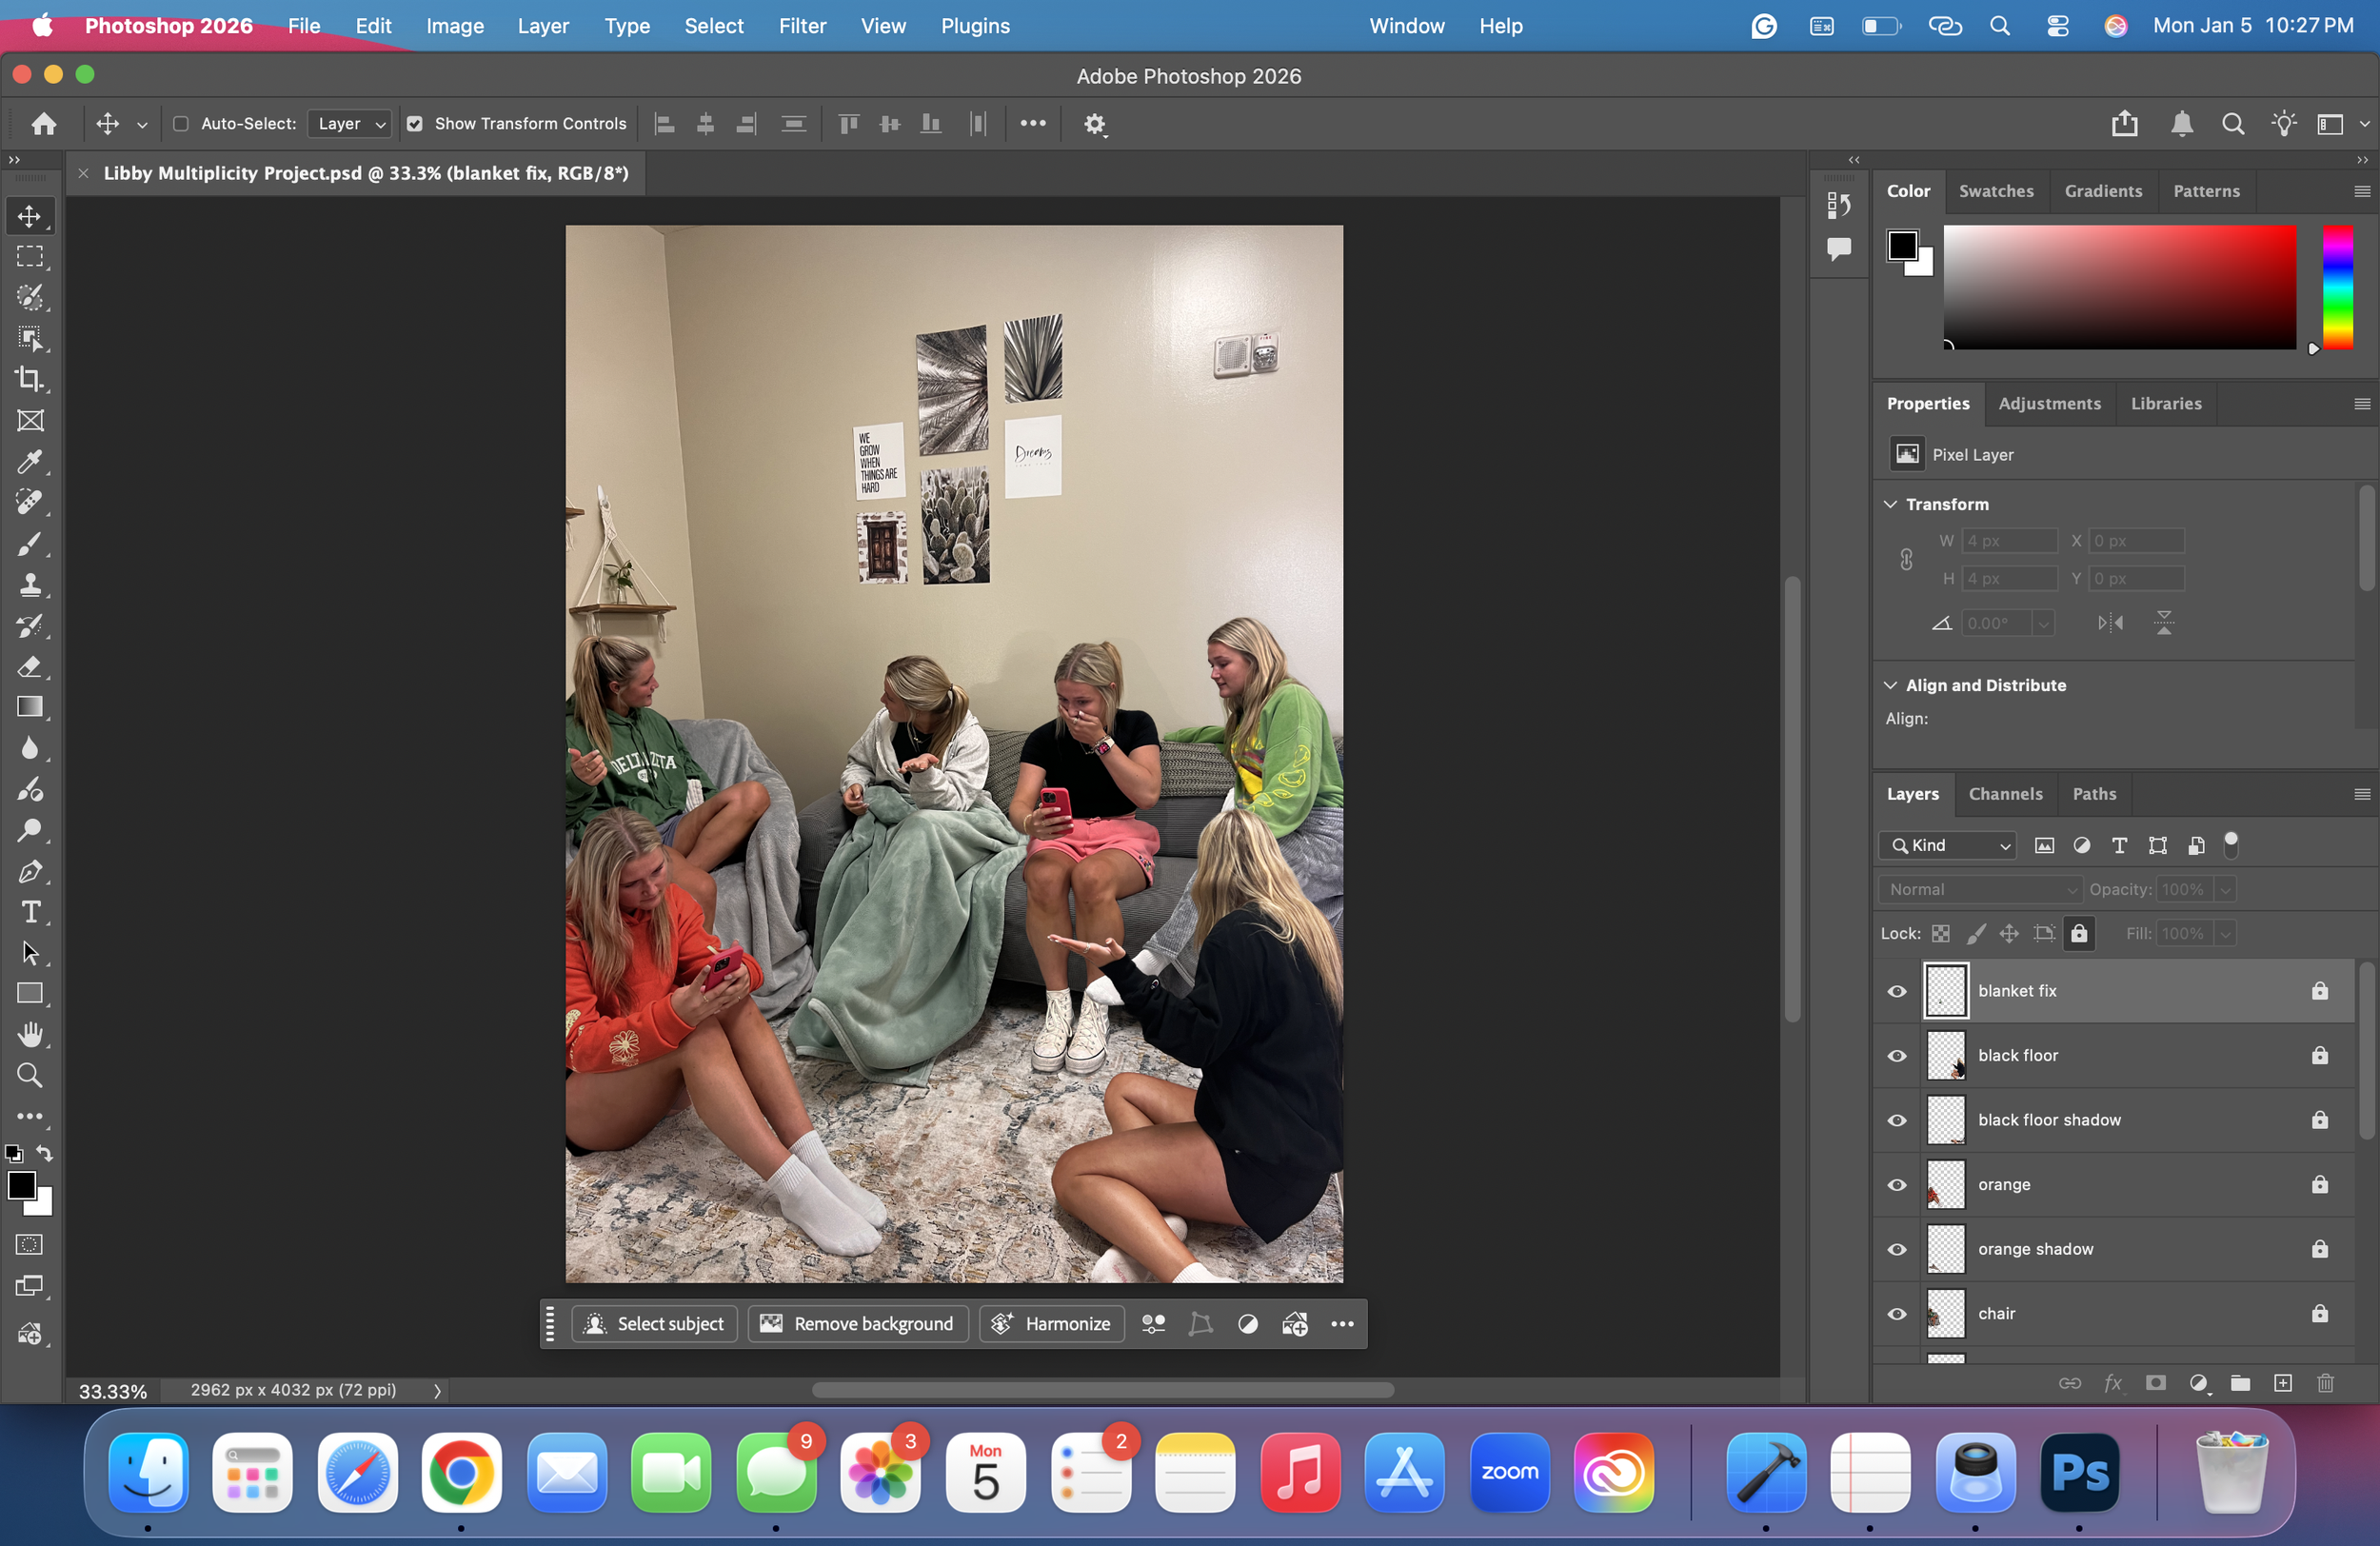Select the Eraser tool
This screenshot has width=2380, height=1546.
(x=30, y=666)
